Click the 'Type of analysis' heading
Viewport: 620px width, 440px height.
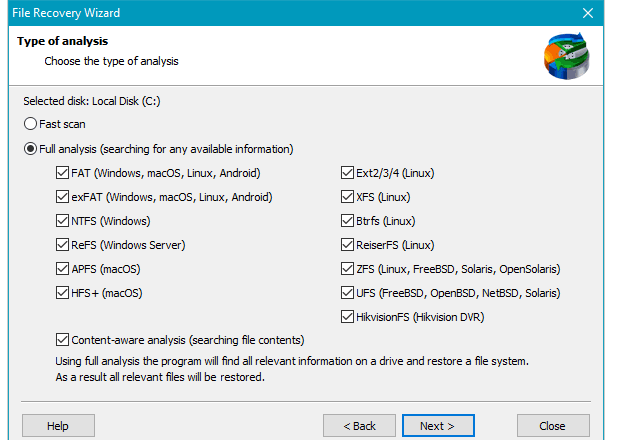coord(62,41)
